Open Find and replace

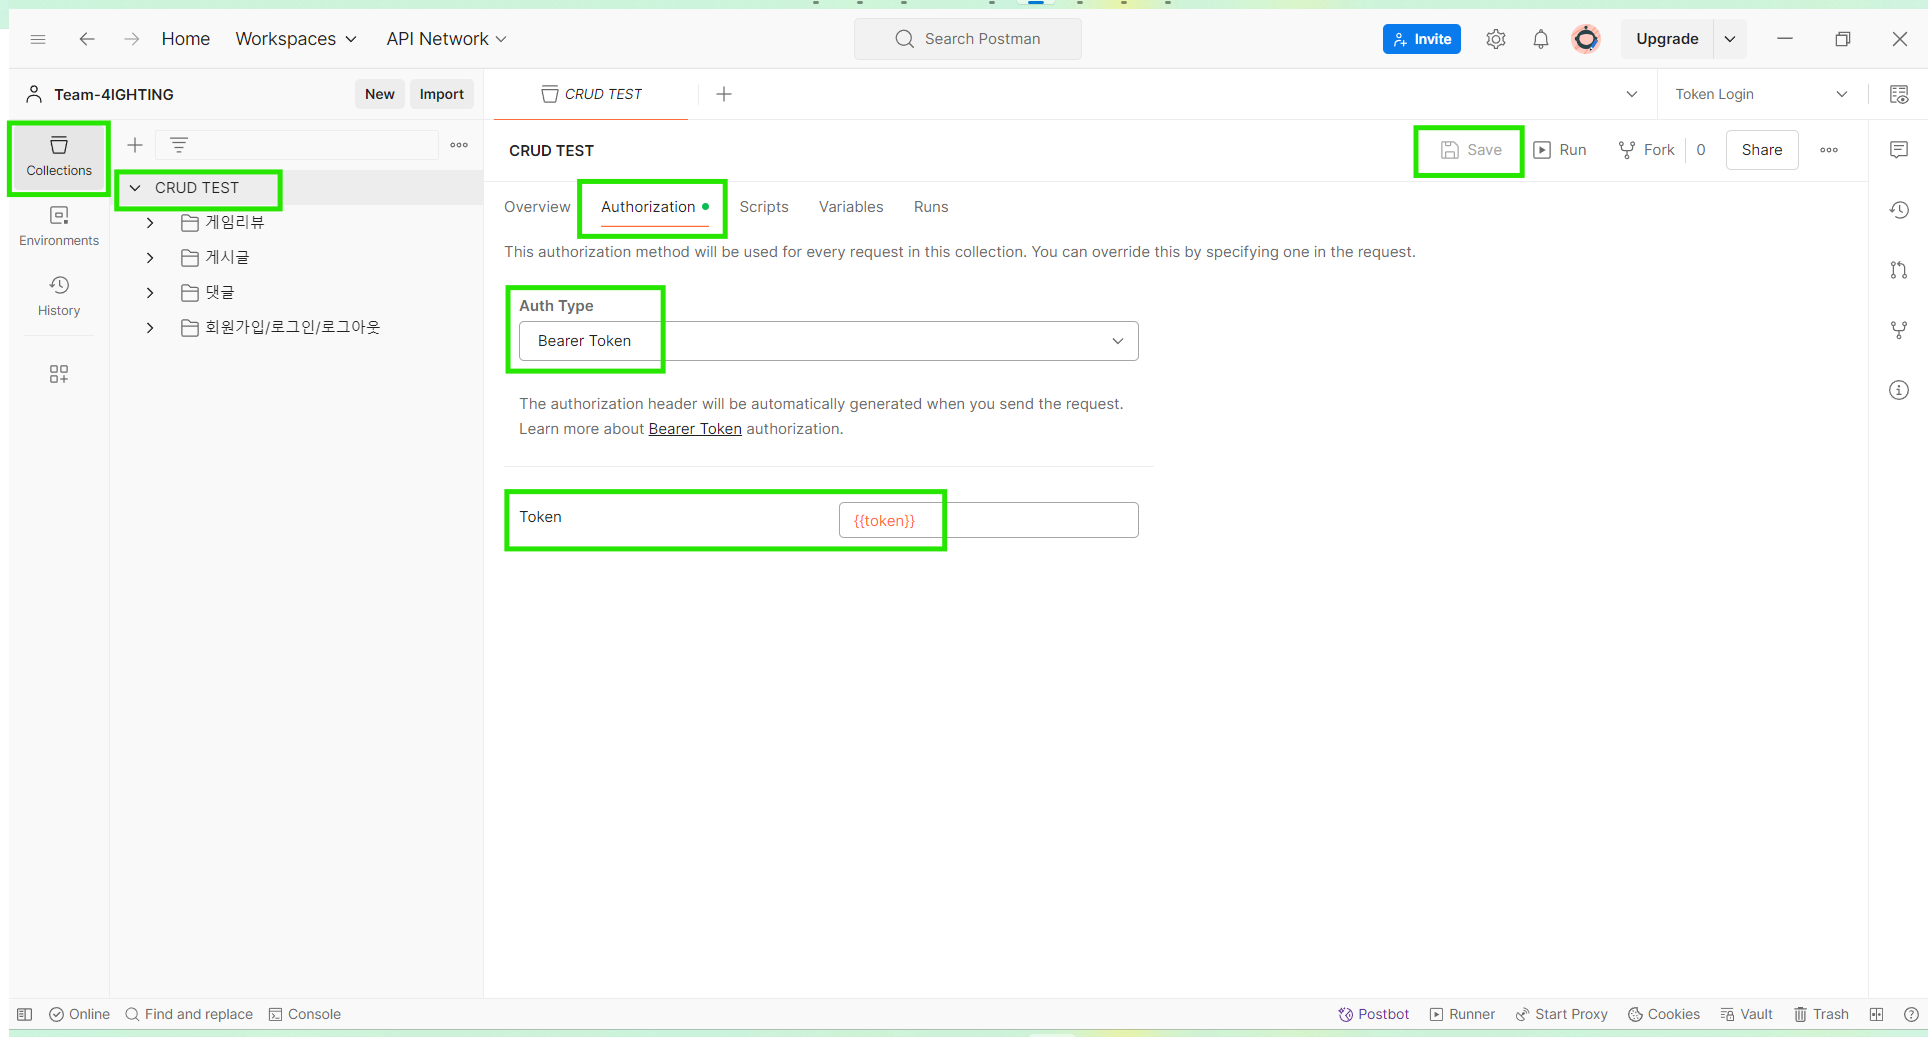click(x=189, y=1014)
